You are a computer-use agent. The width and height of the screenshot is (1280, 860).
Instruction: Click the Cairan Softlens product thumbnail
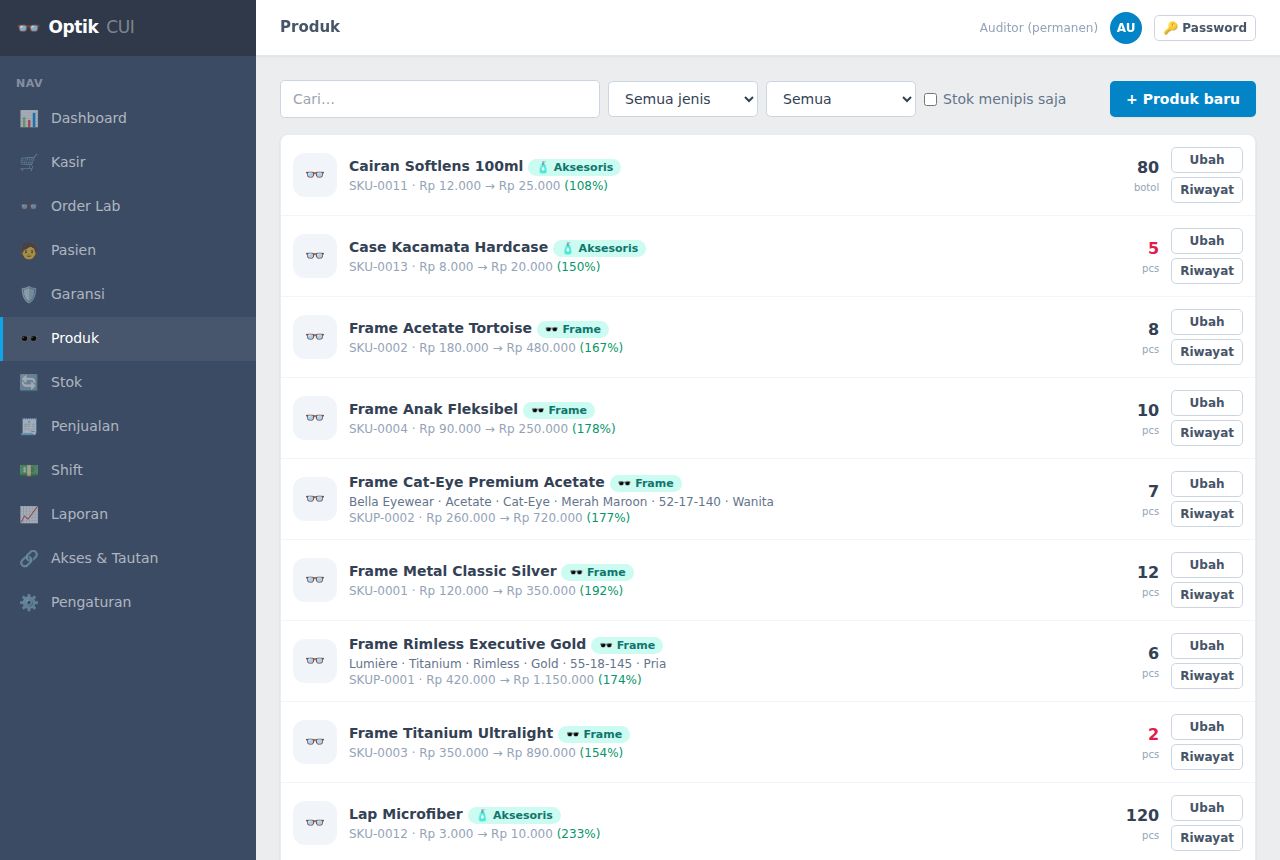(x=315, y=175)
